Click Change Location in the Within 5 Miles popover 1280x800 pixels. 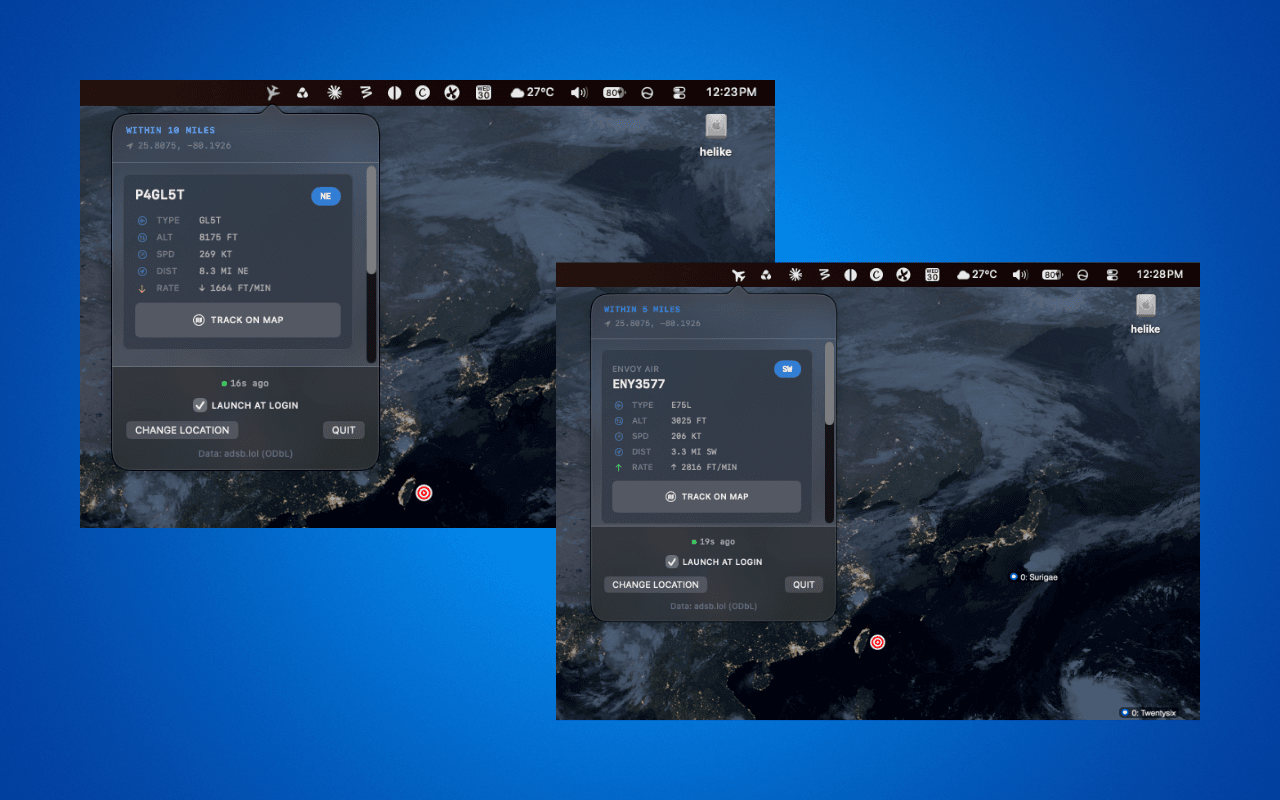655,585
